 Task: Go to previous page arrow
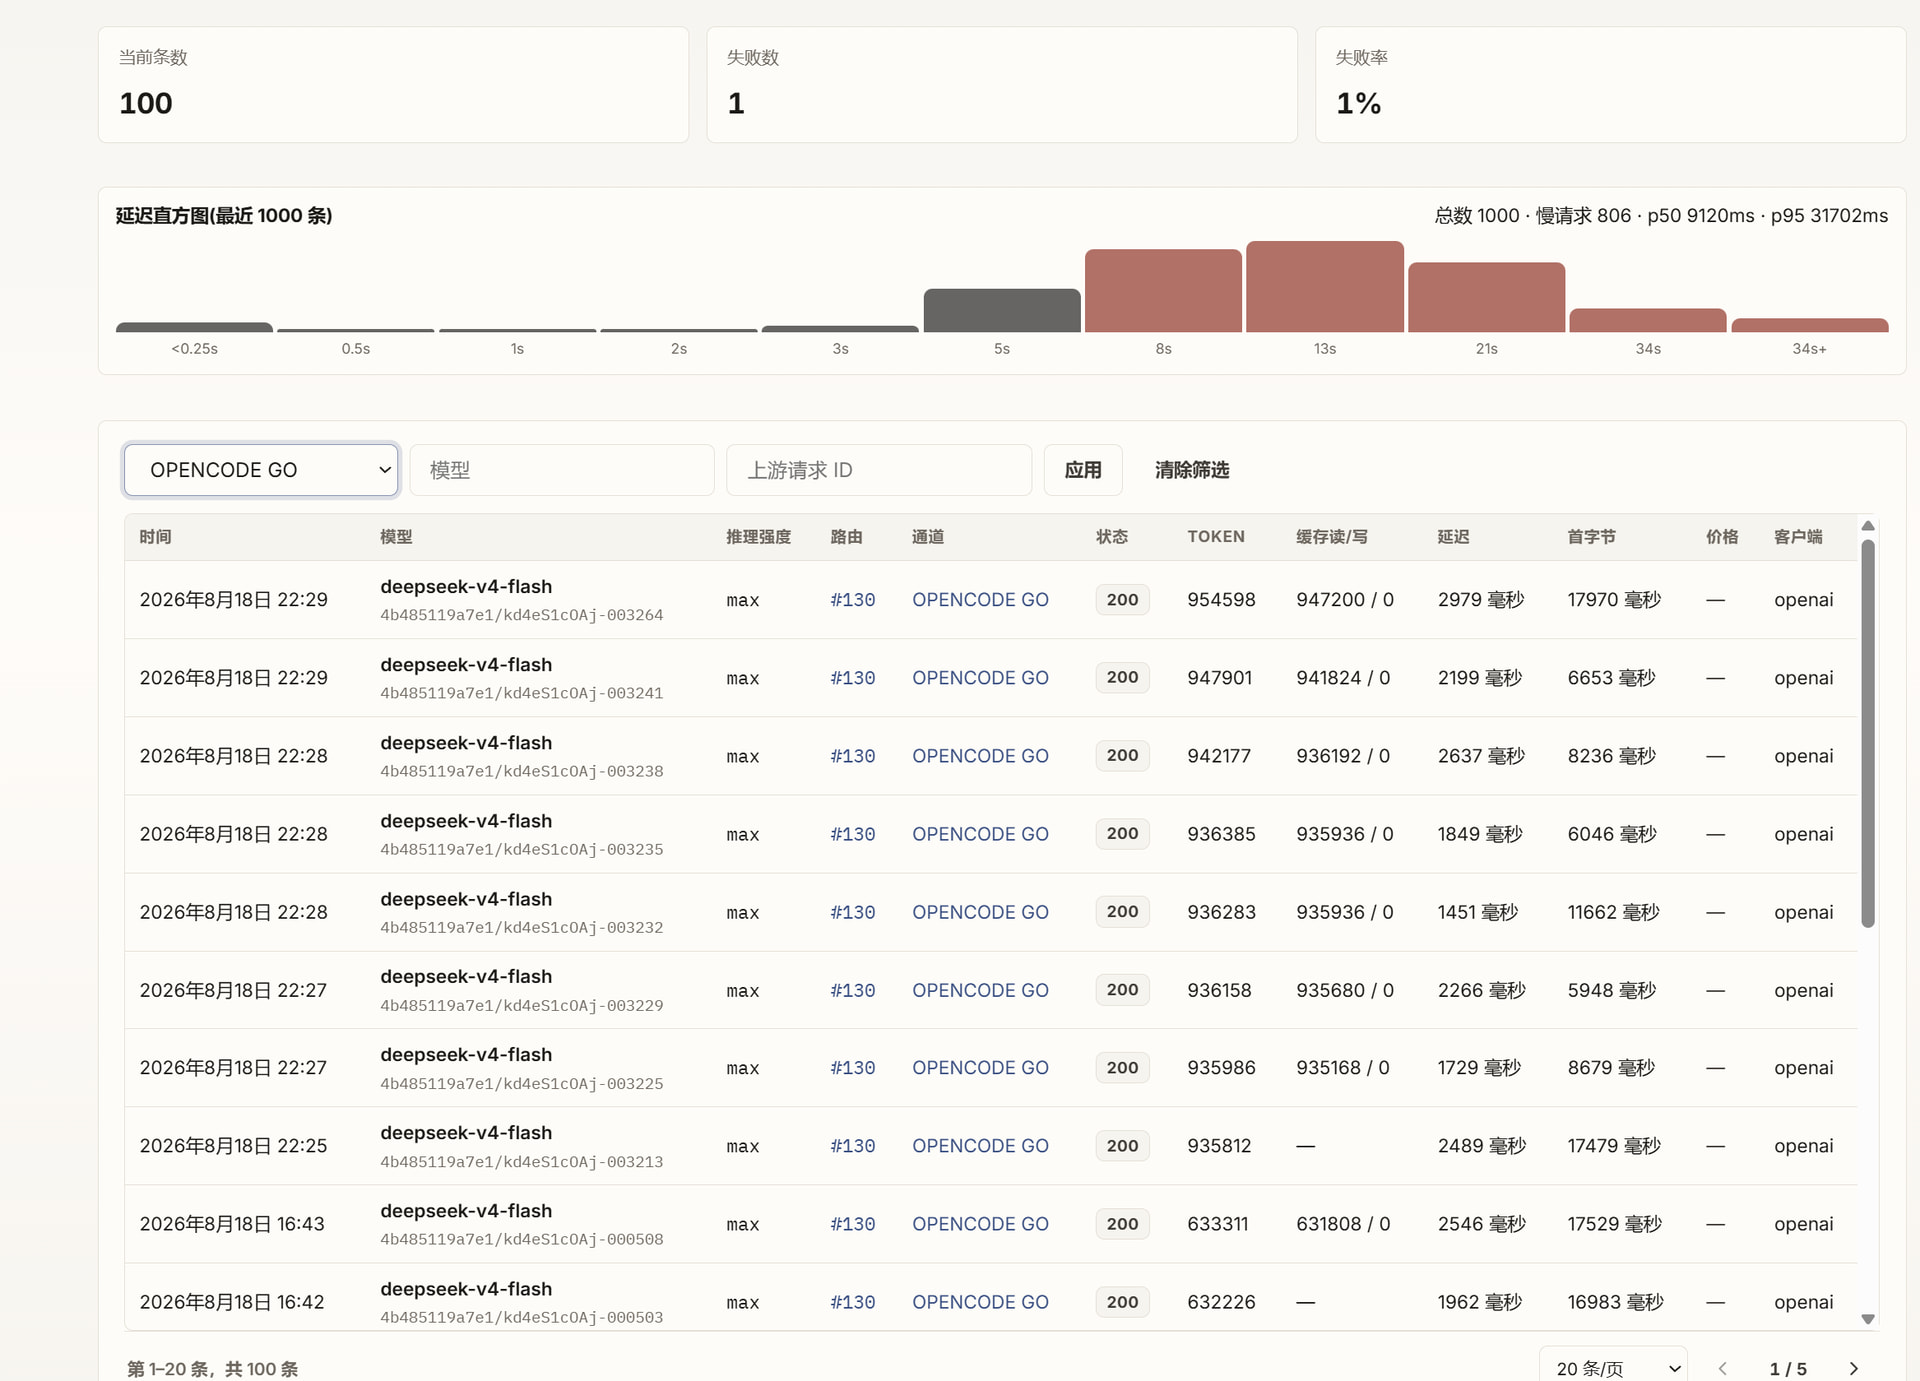1722,1368
